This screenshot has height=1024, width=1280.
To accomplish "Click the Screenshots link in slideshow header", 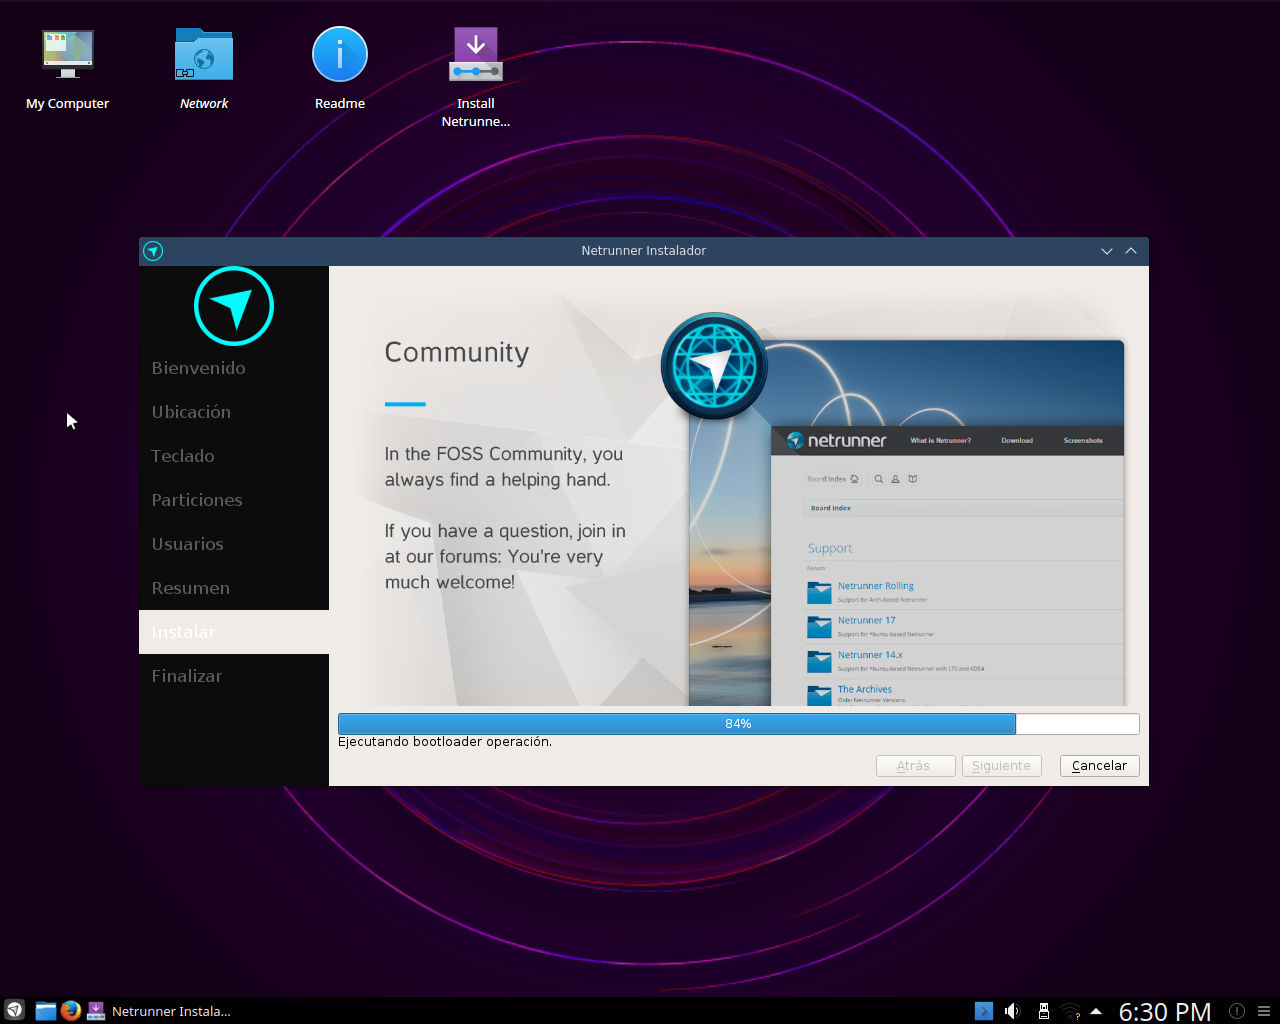I will pos(1083,440).
